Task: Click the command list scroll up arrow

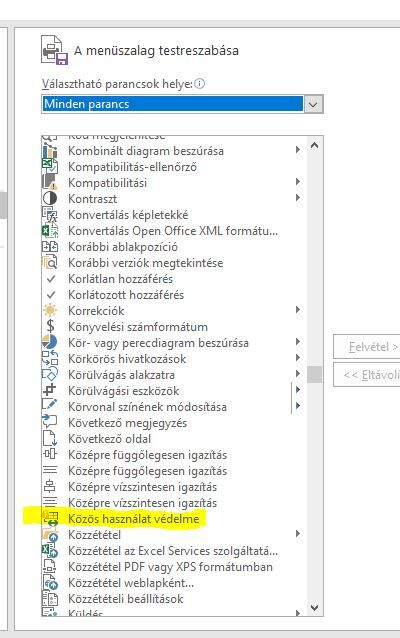Action: pos(315,145)
